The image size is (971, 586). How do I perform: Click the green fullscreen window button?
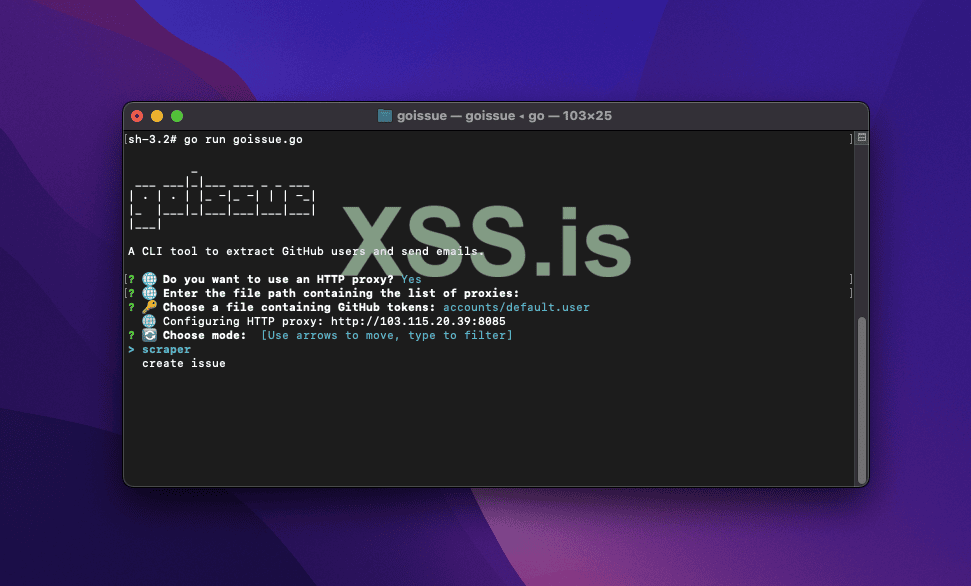pos(177,116)
